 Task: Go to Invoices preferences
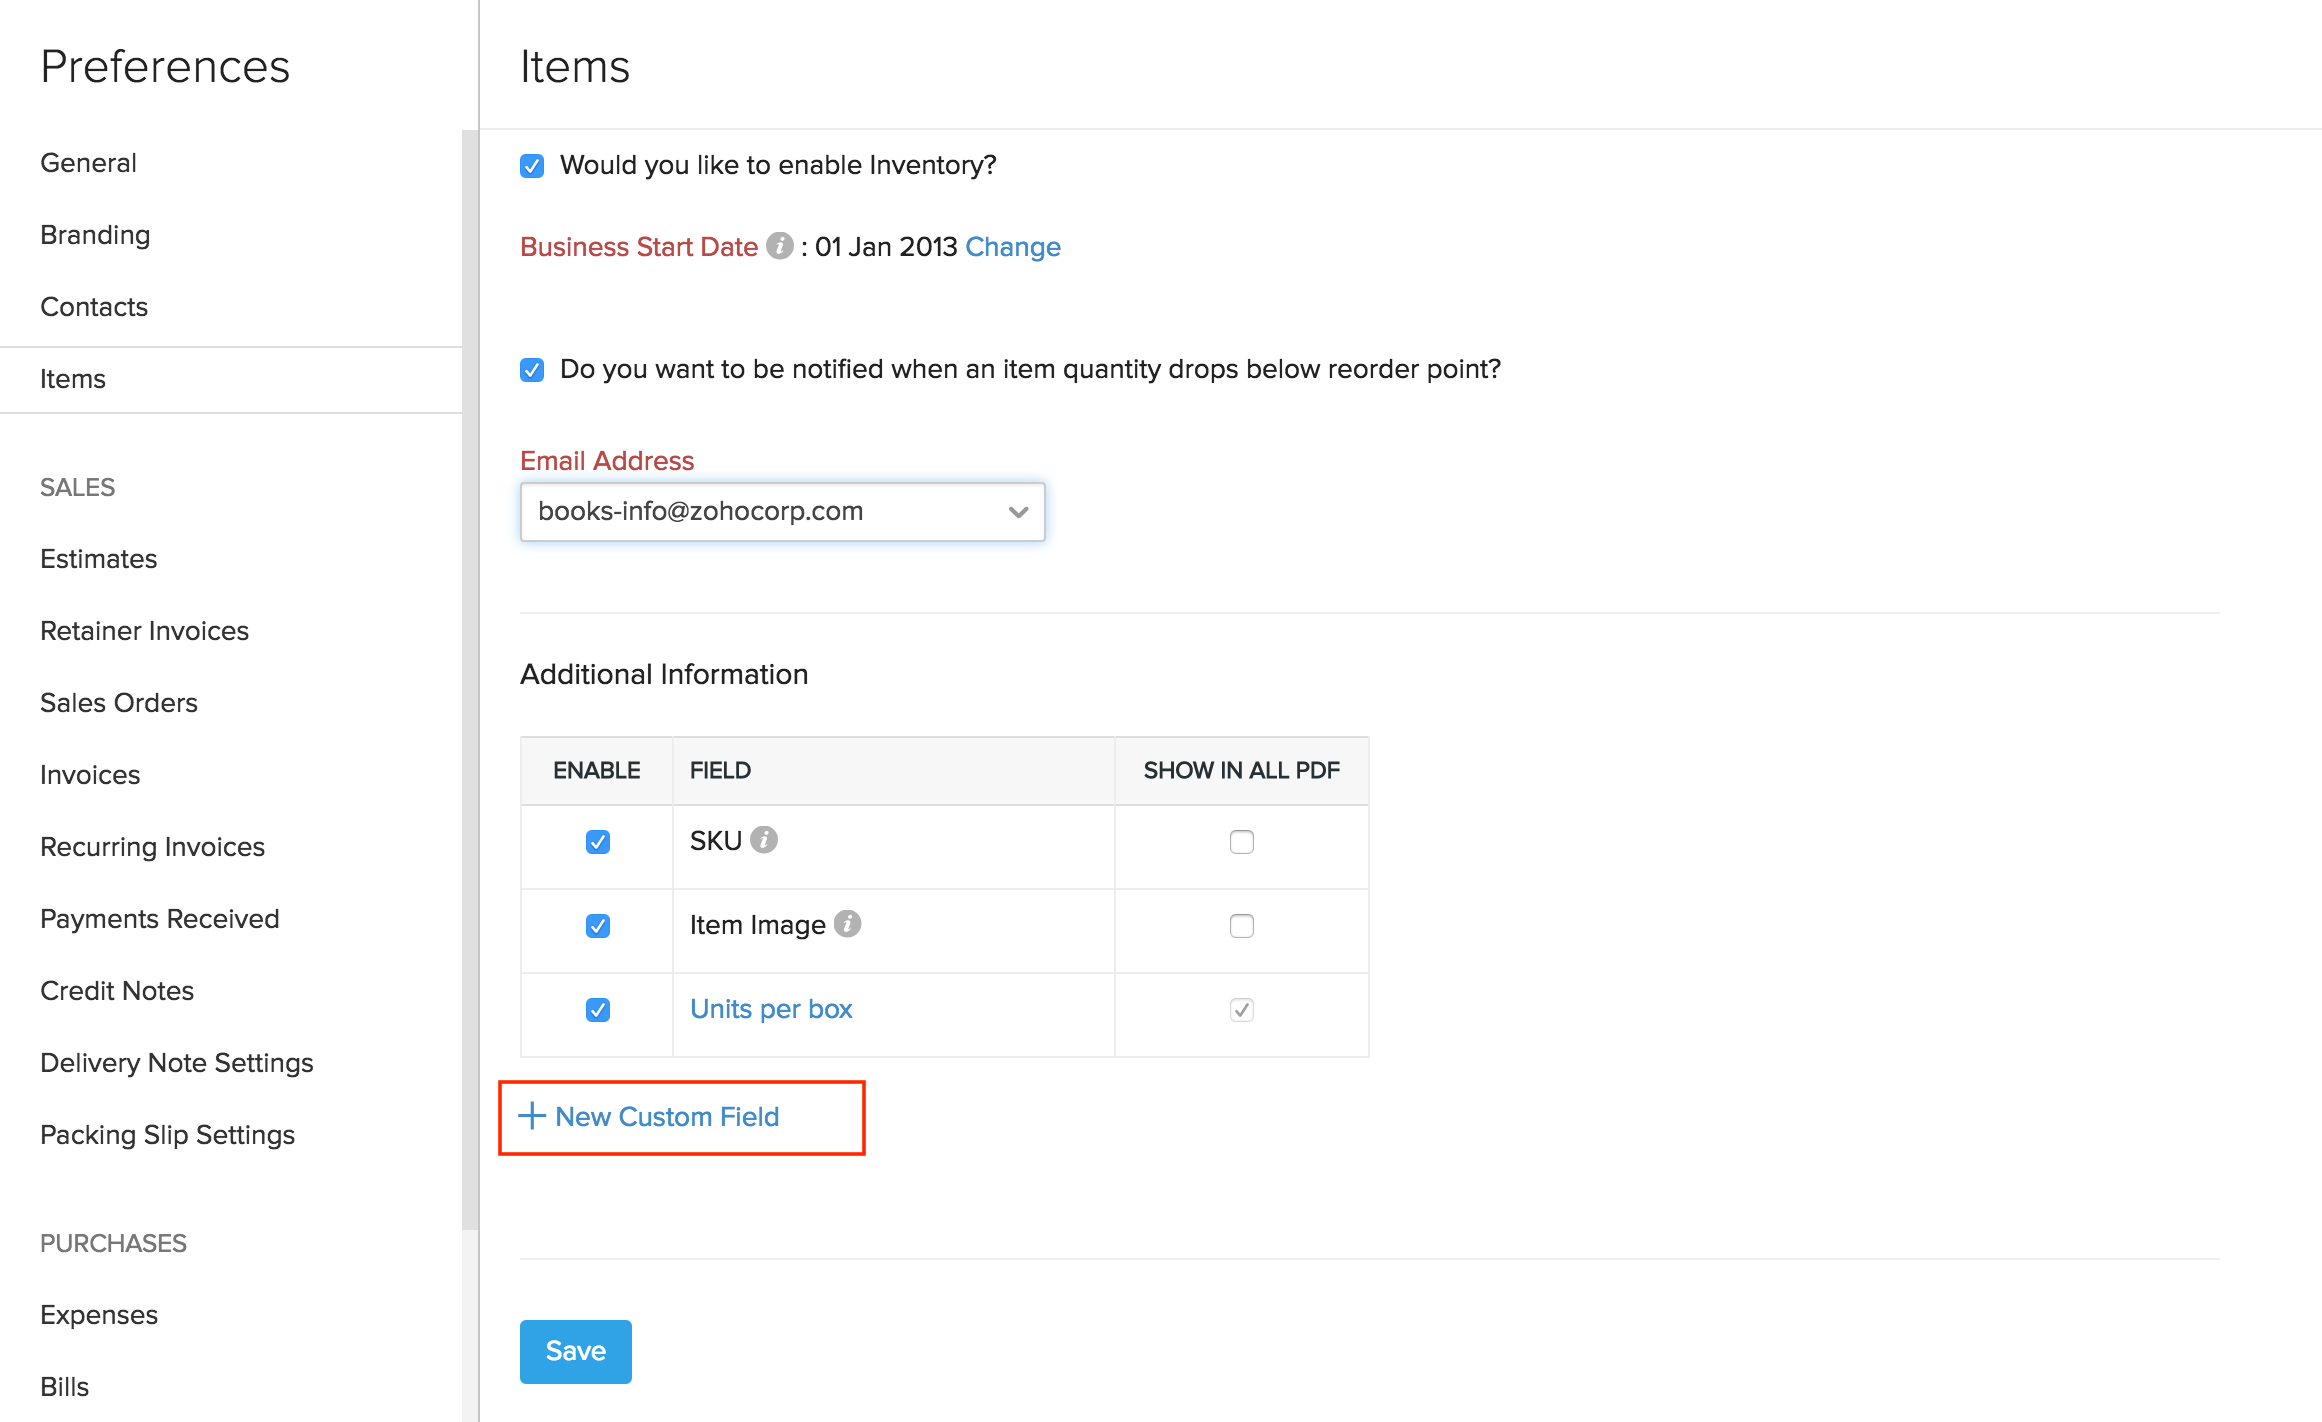coord(90,775)
